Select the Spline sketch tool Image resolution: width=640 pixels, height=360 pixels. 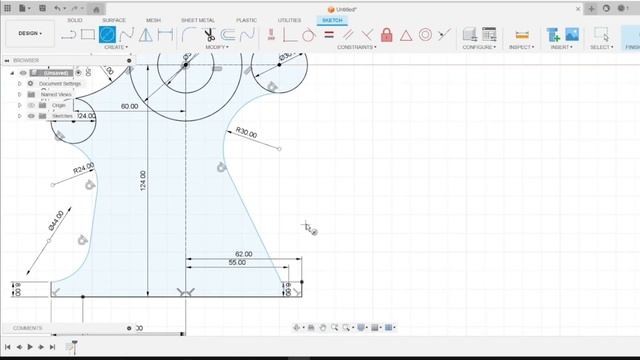(127, 35)
